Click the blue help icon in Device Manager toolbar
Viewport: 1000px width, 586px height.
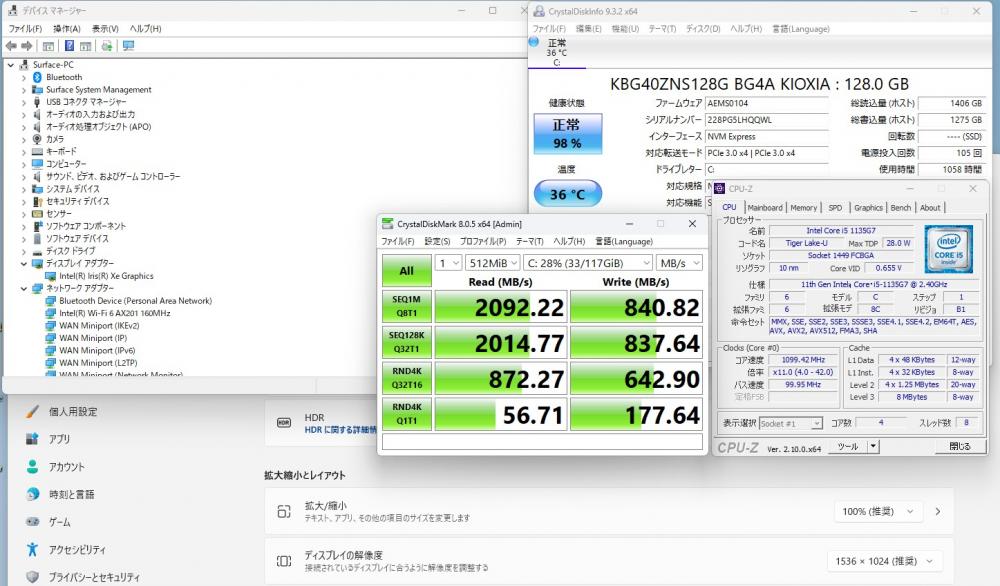[70, 46]
